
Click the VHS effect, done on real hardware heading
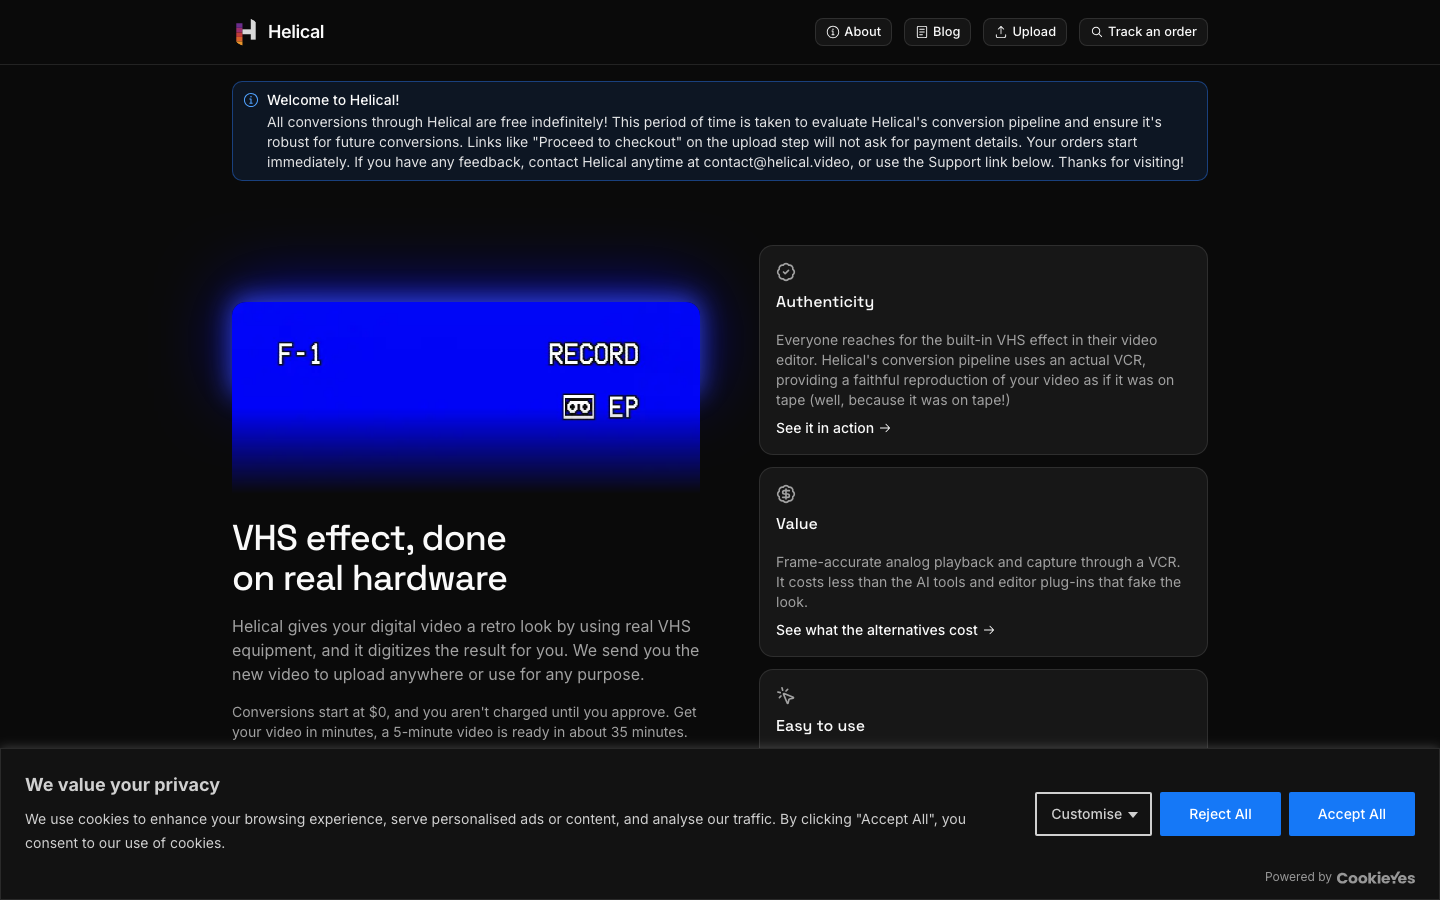[370, 558]
